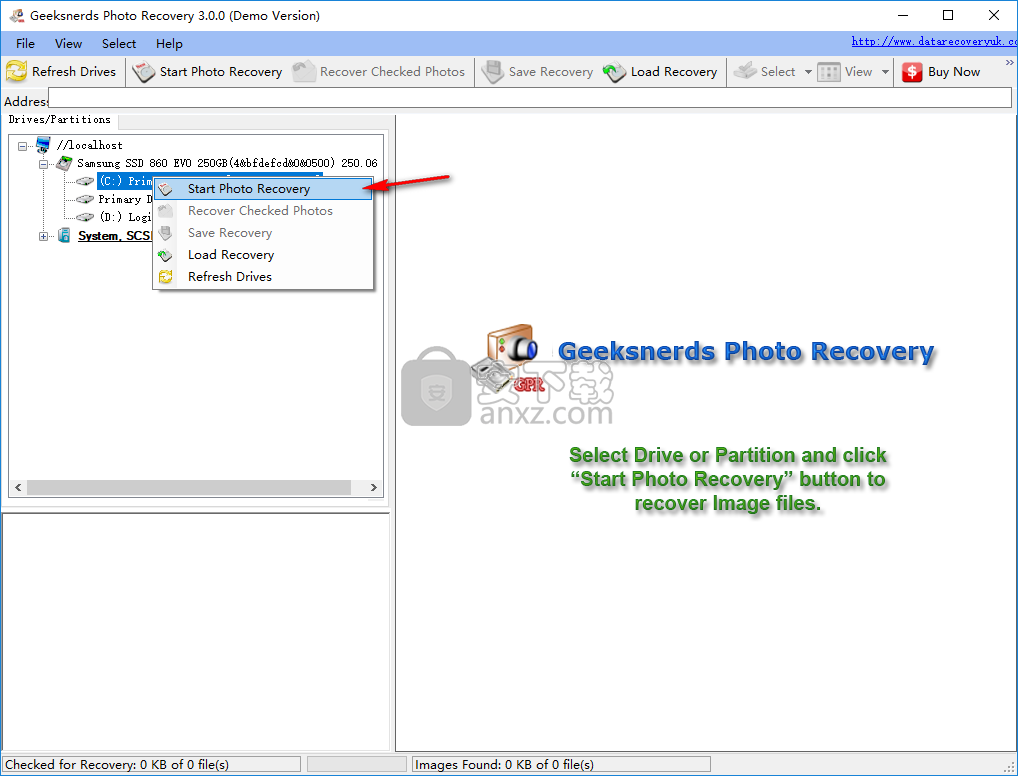Viewport: 1018px width, 776px height.
Task: Select the Primary D partition row
Action: coord(125,199)
